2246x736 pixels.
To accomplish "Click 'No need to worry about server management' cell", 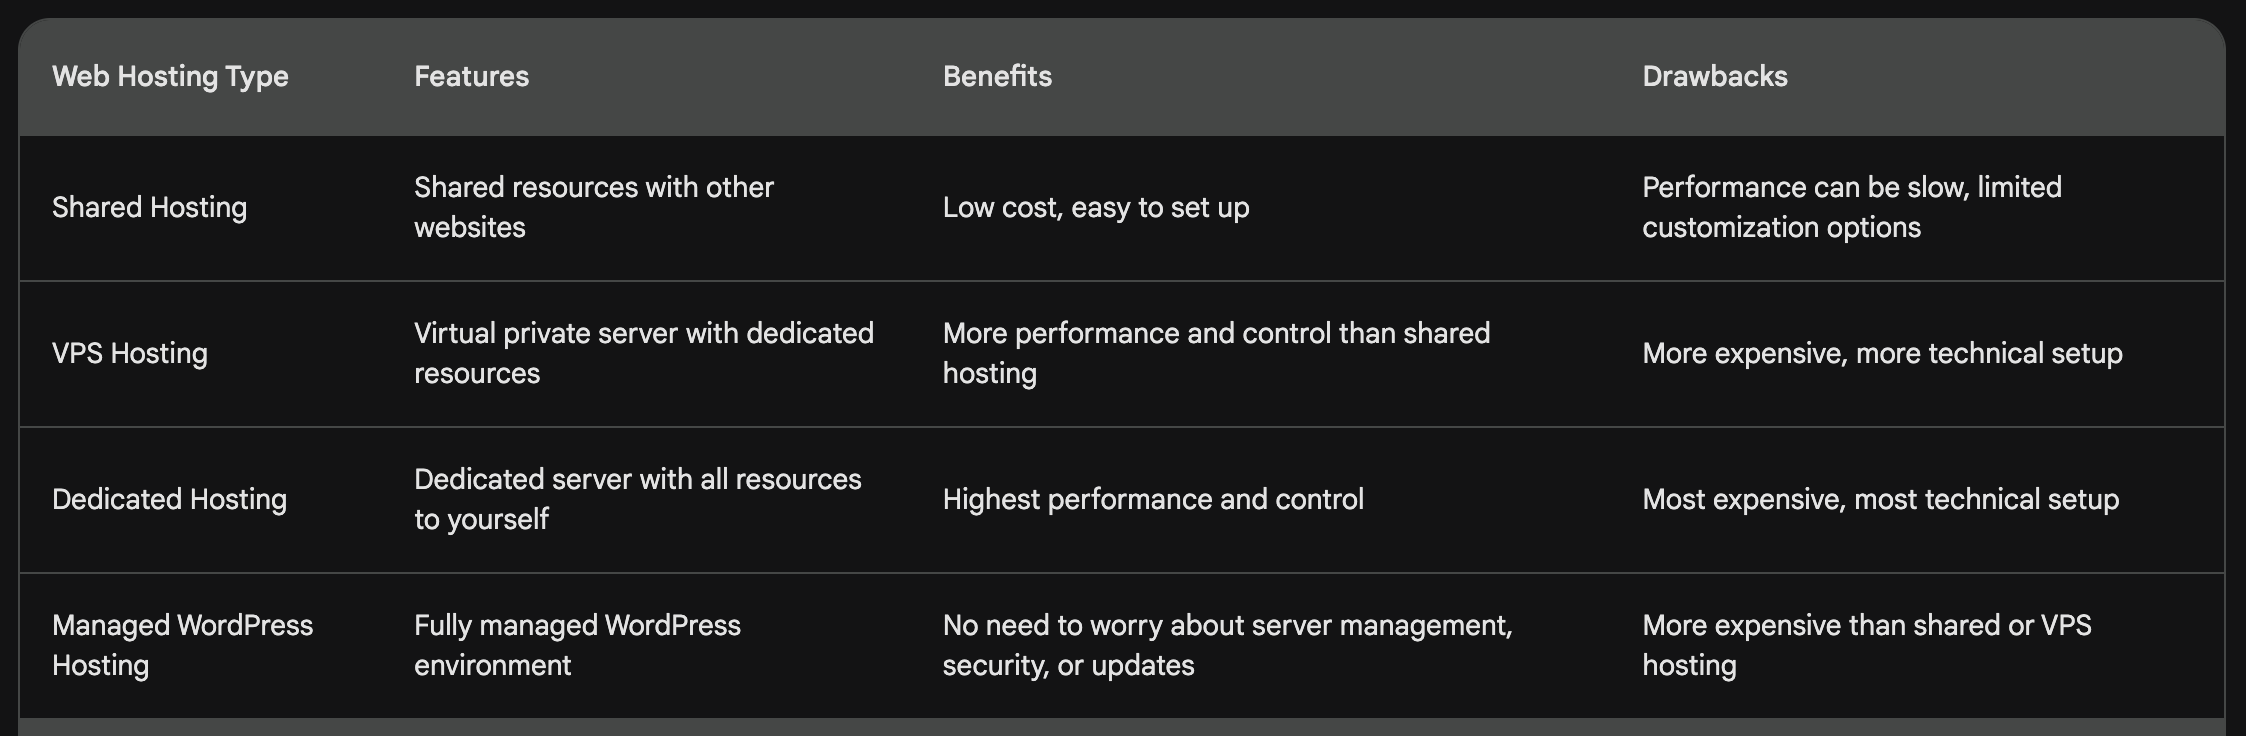I will (x=1228, y=646).
